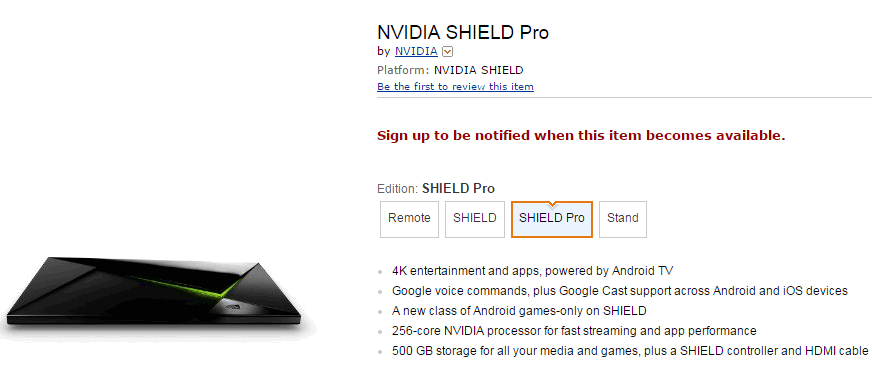Click the 'Platform: NVIDIA SHIELD' text
Image resolution: width=872 pixels, height=383 pixels.
(450, 71)
